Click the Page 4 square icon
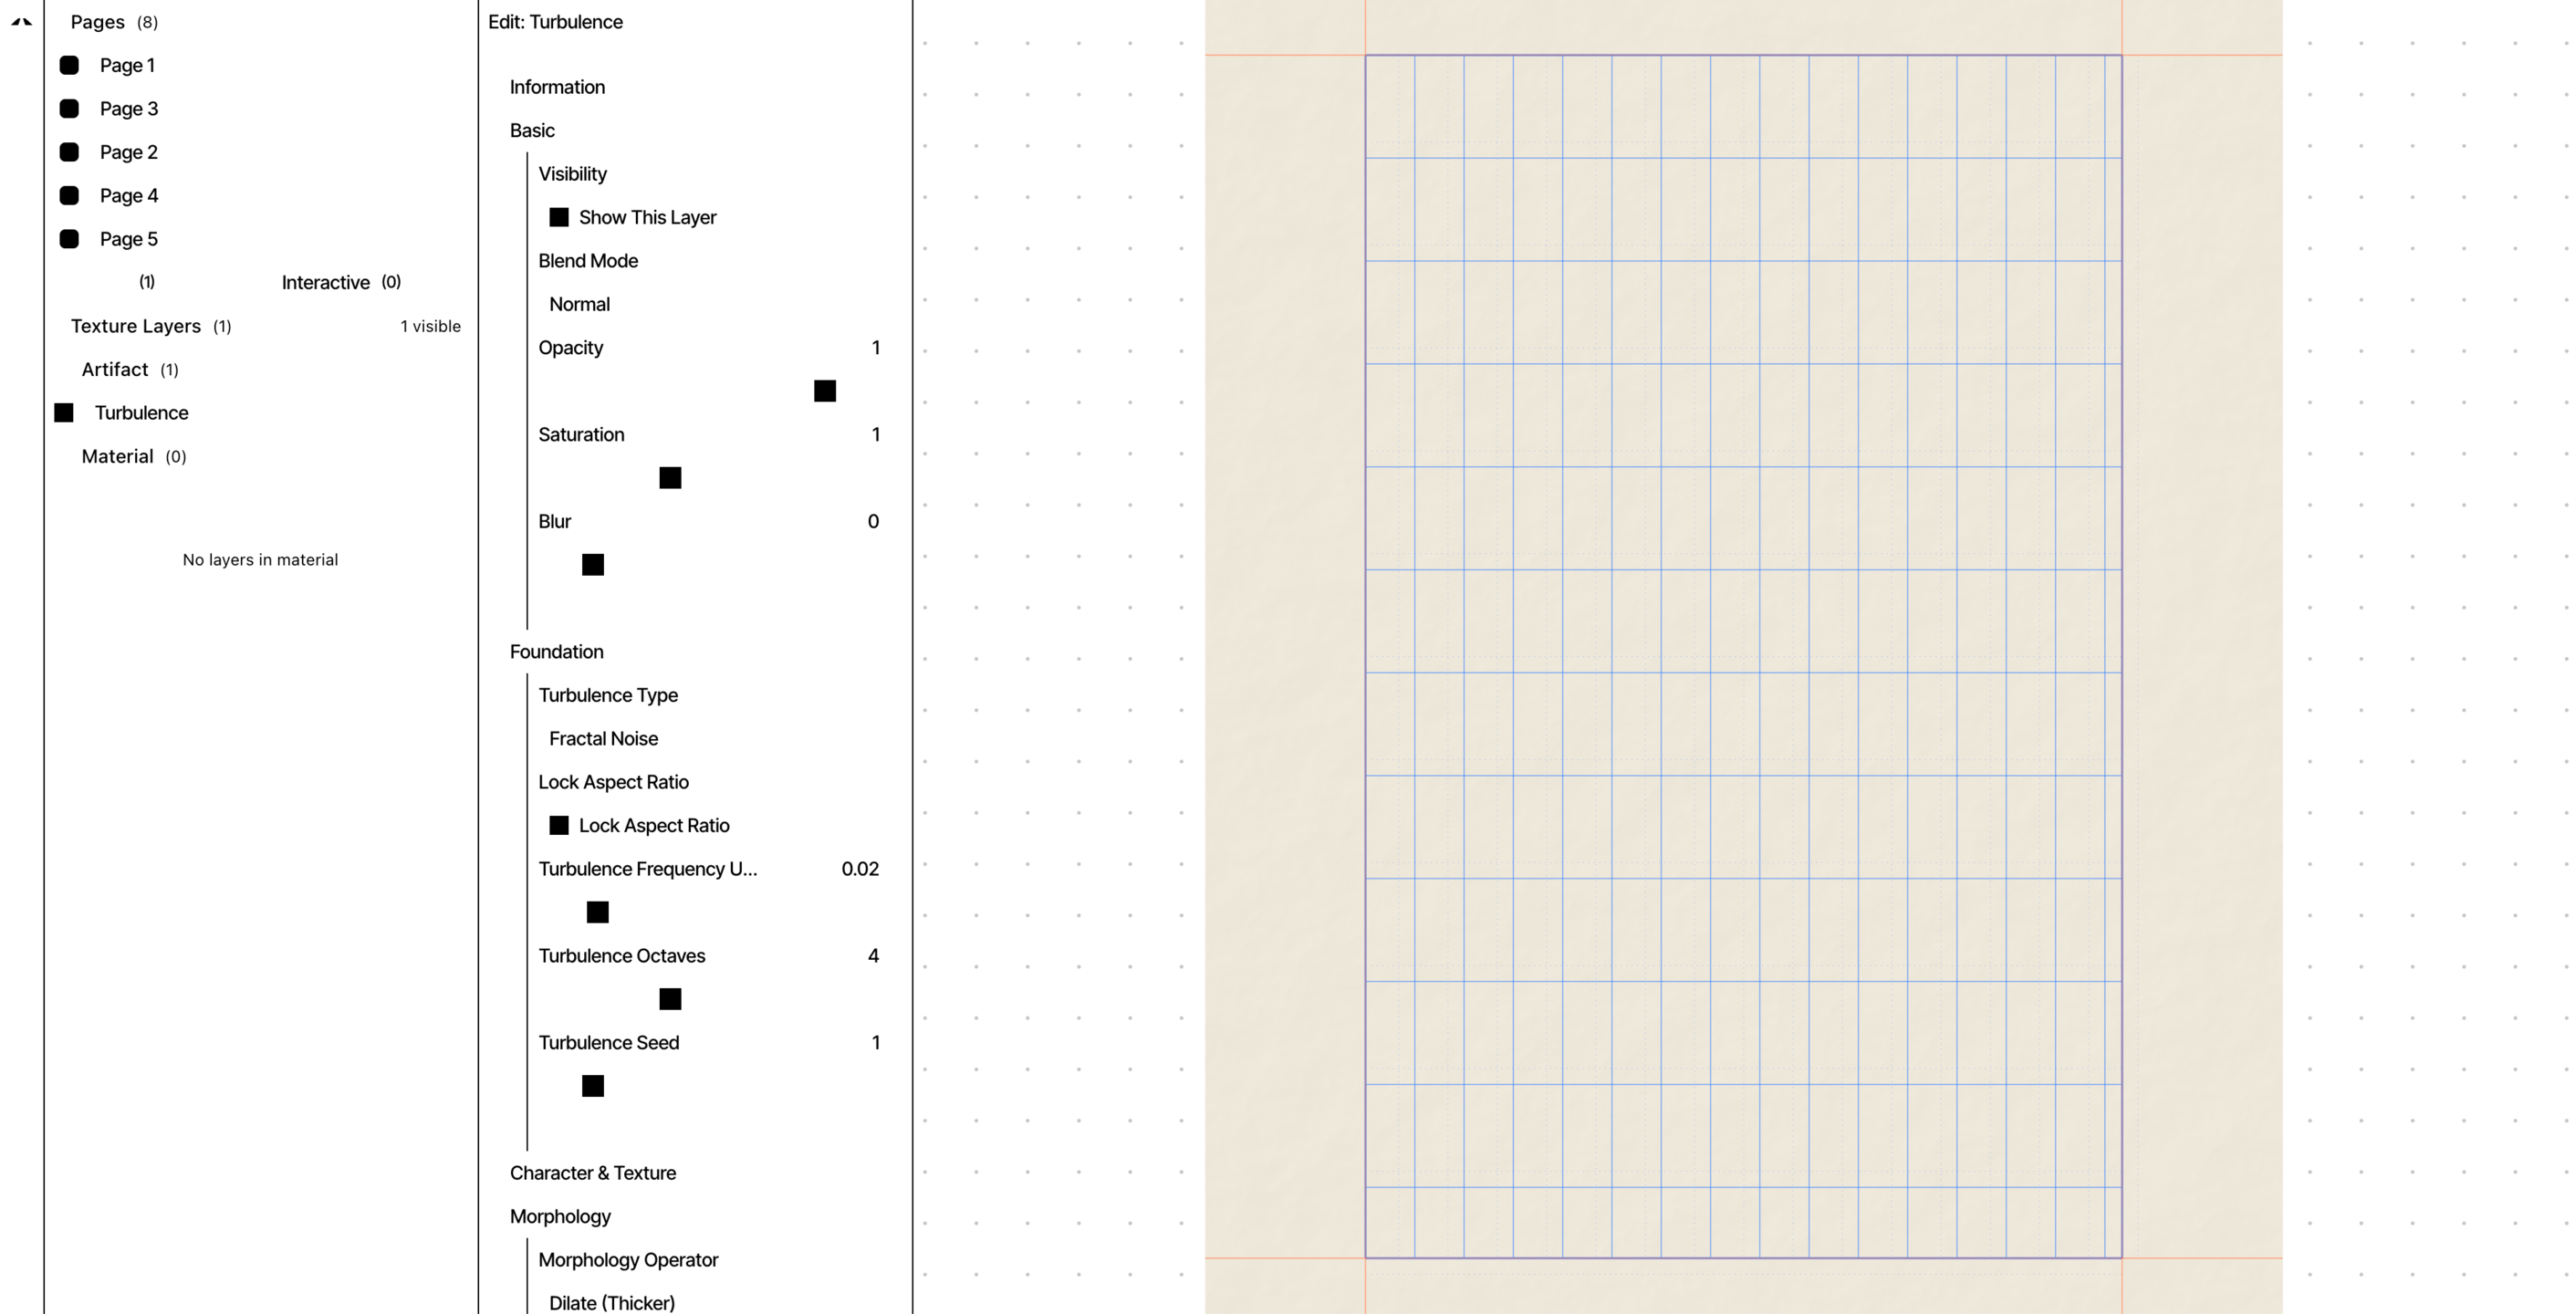The image size is (2576, 1314). (69, 195)
